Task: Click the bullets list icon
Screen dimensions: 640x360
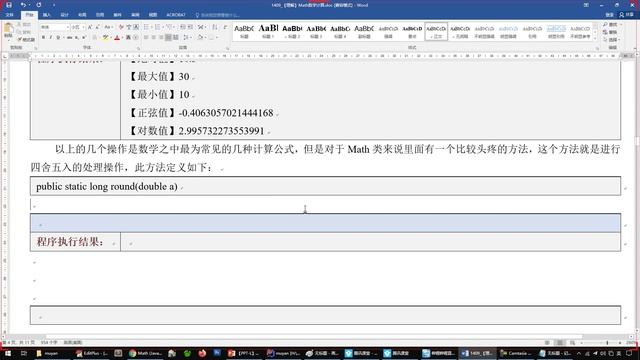Action: (147, 27)
